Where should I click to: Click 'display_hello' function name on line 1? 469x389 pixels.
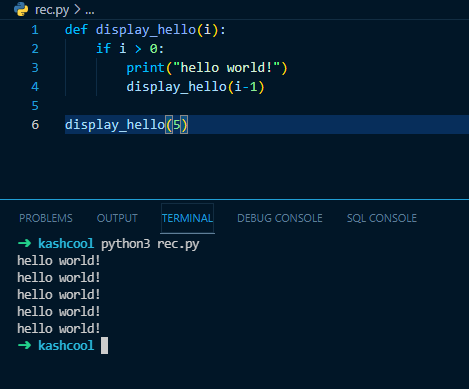tap(146, 30)
